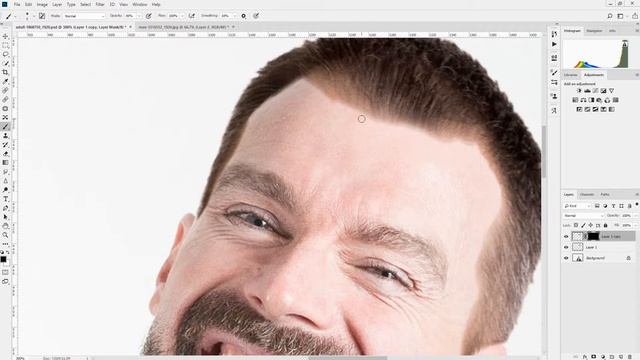
Task: Select the Hand tool
Action: (x=5, y=226)
